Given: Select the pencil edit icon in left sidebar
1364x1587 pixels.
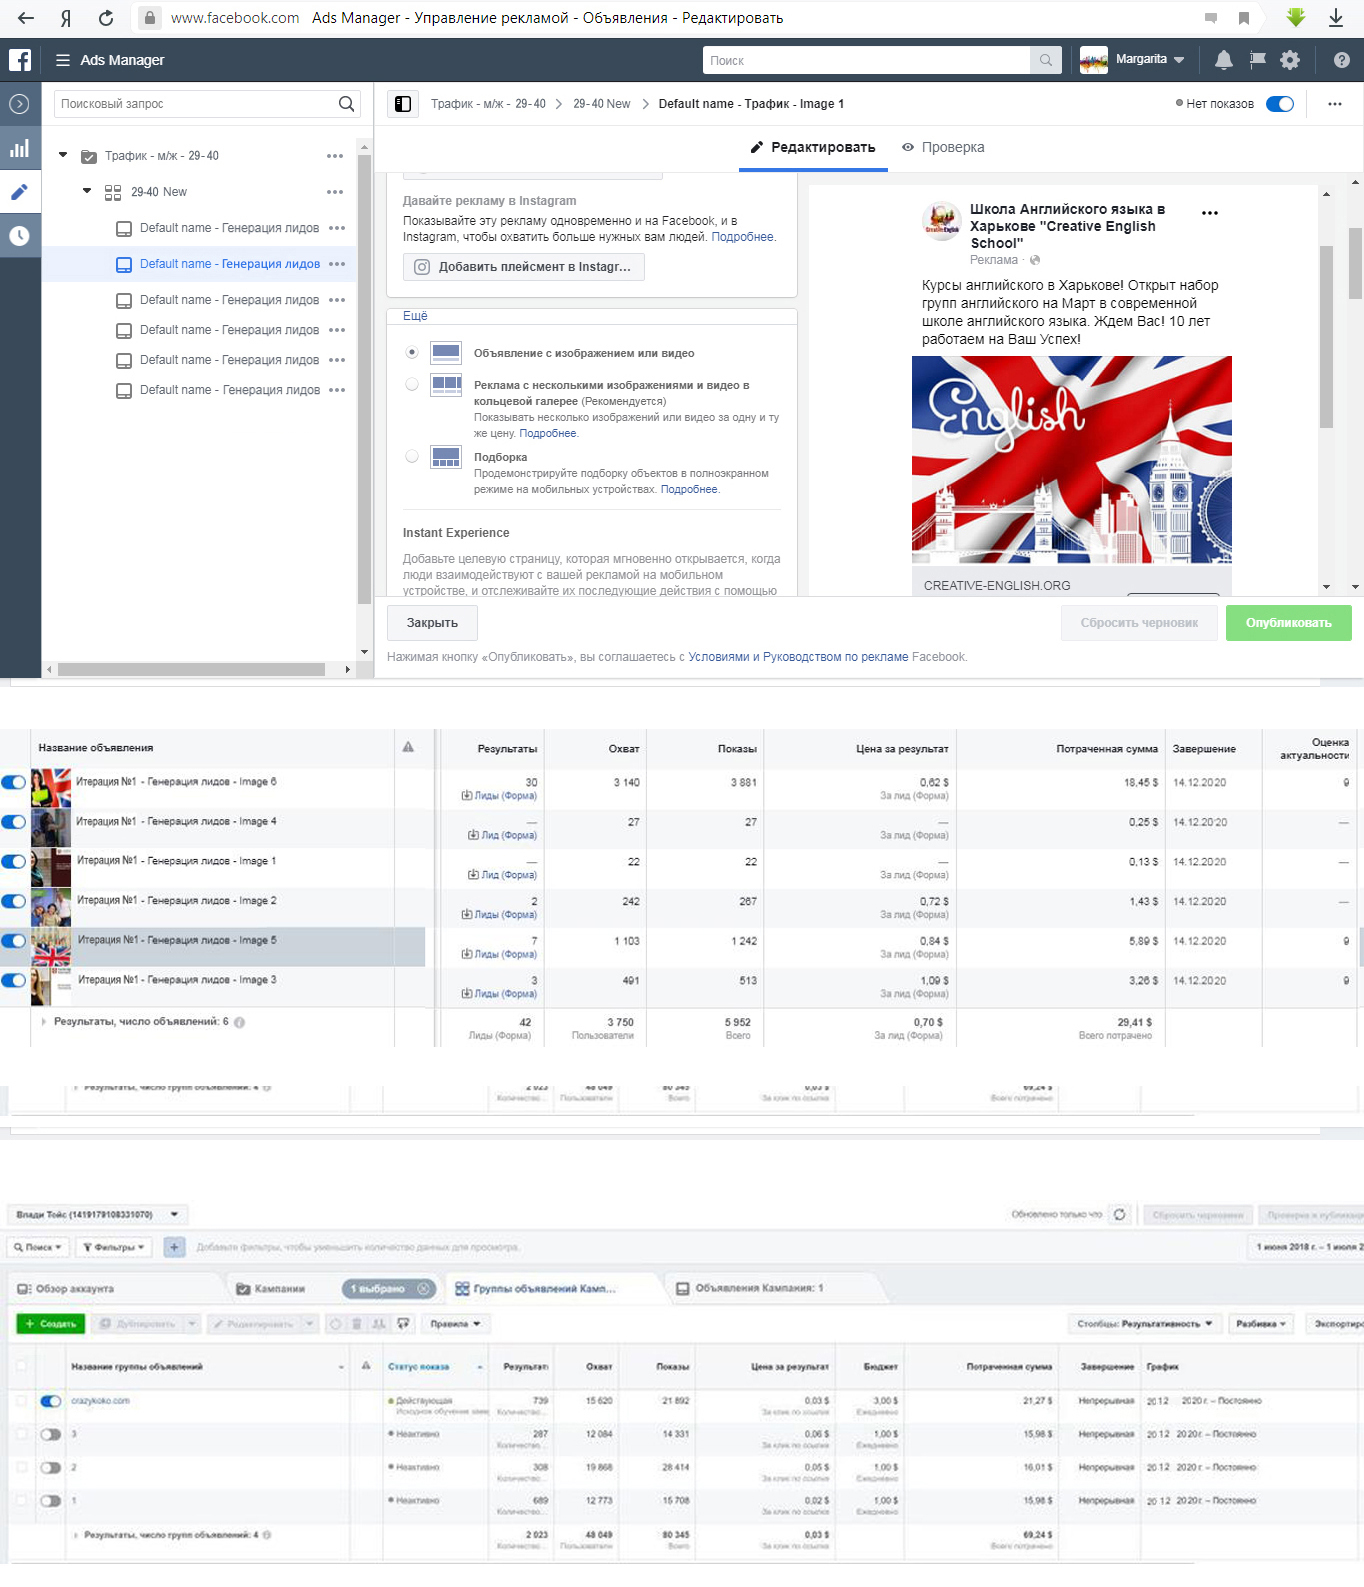Looking at the screenshot, I should 19,192.
